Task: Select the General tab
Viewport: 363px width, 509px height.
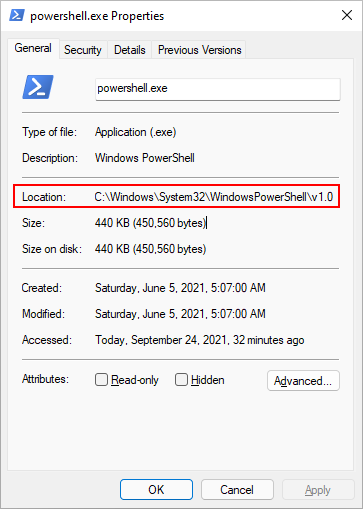Action: (33, 48)
